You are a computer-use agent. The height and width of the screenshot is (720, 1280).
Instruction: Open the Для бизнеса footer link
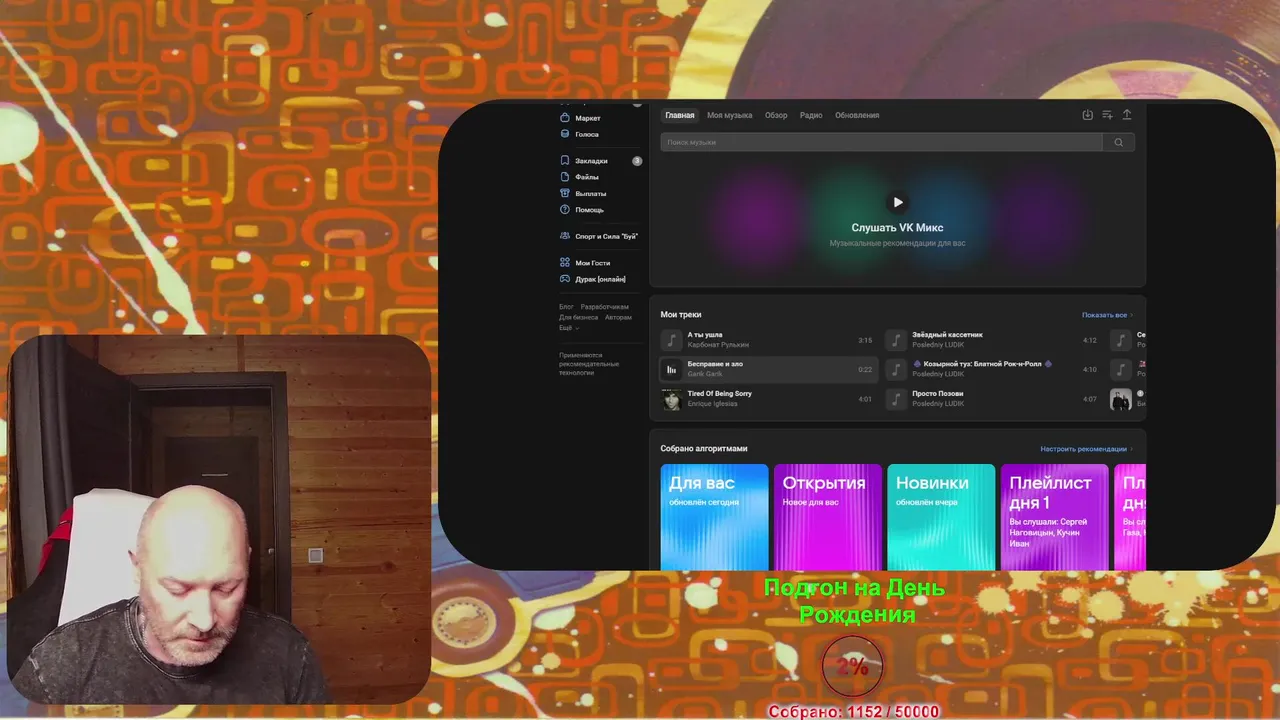(579, 317)
